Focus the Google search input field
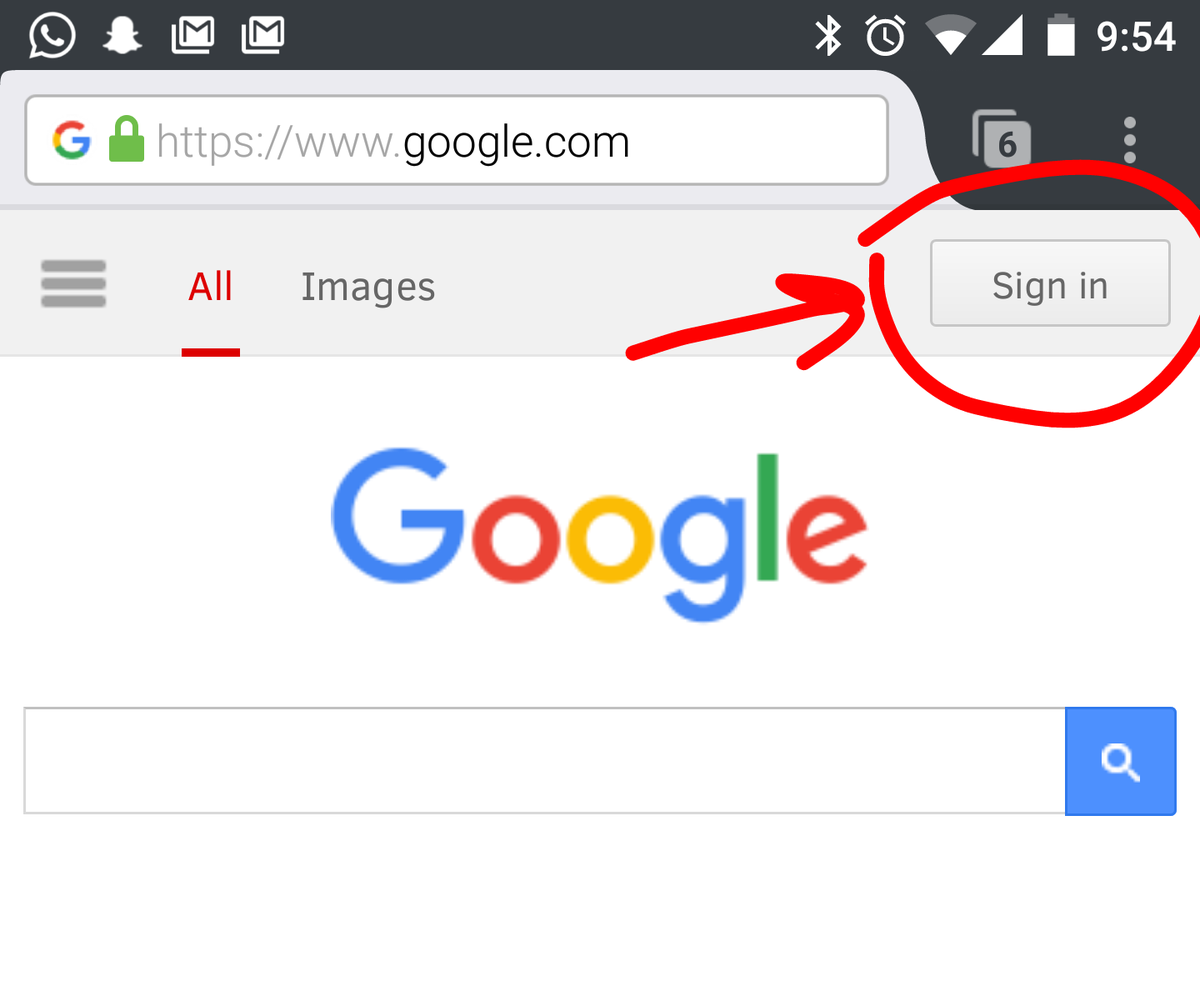 pos(545,761)
